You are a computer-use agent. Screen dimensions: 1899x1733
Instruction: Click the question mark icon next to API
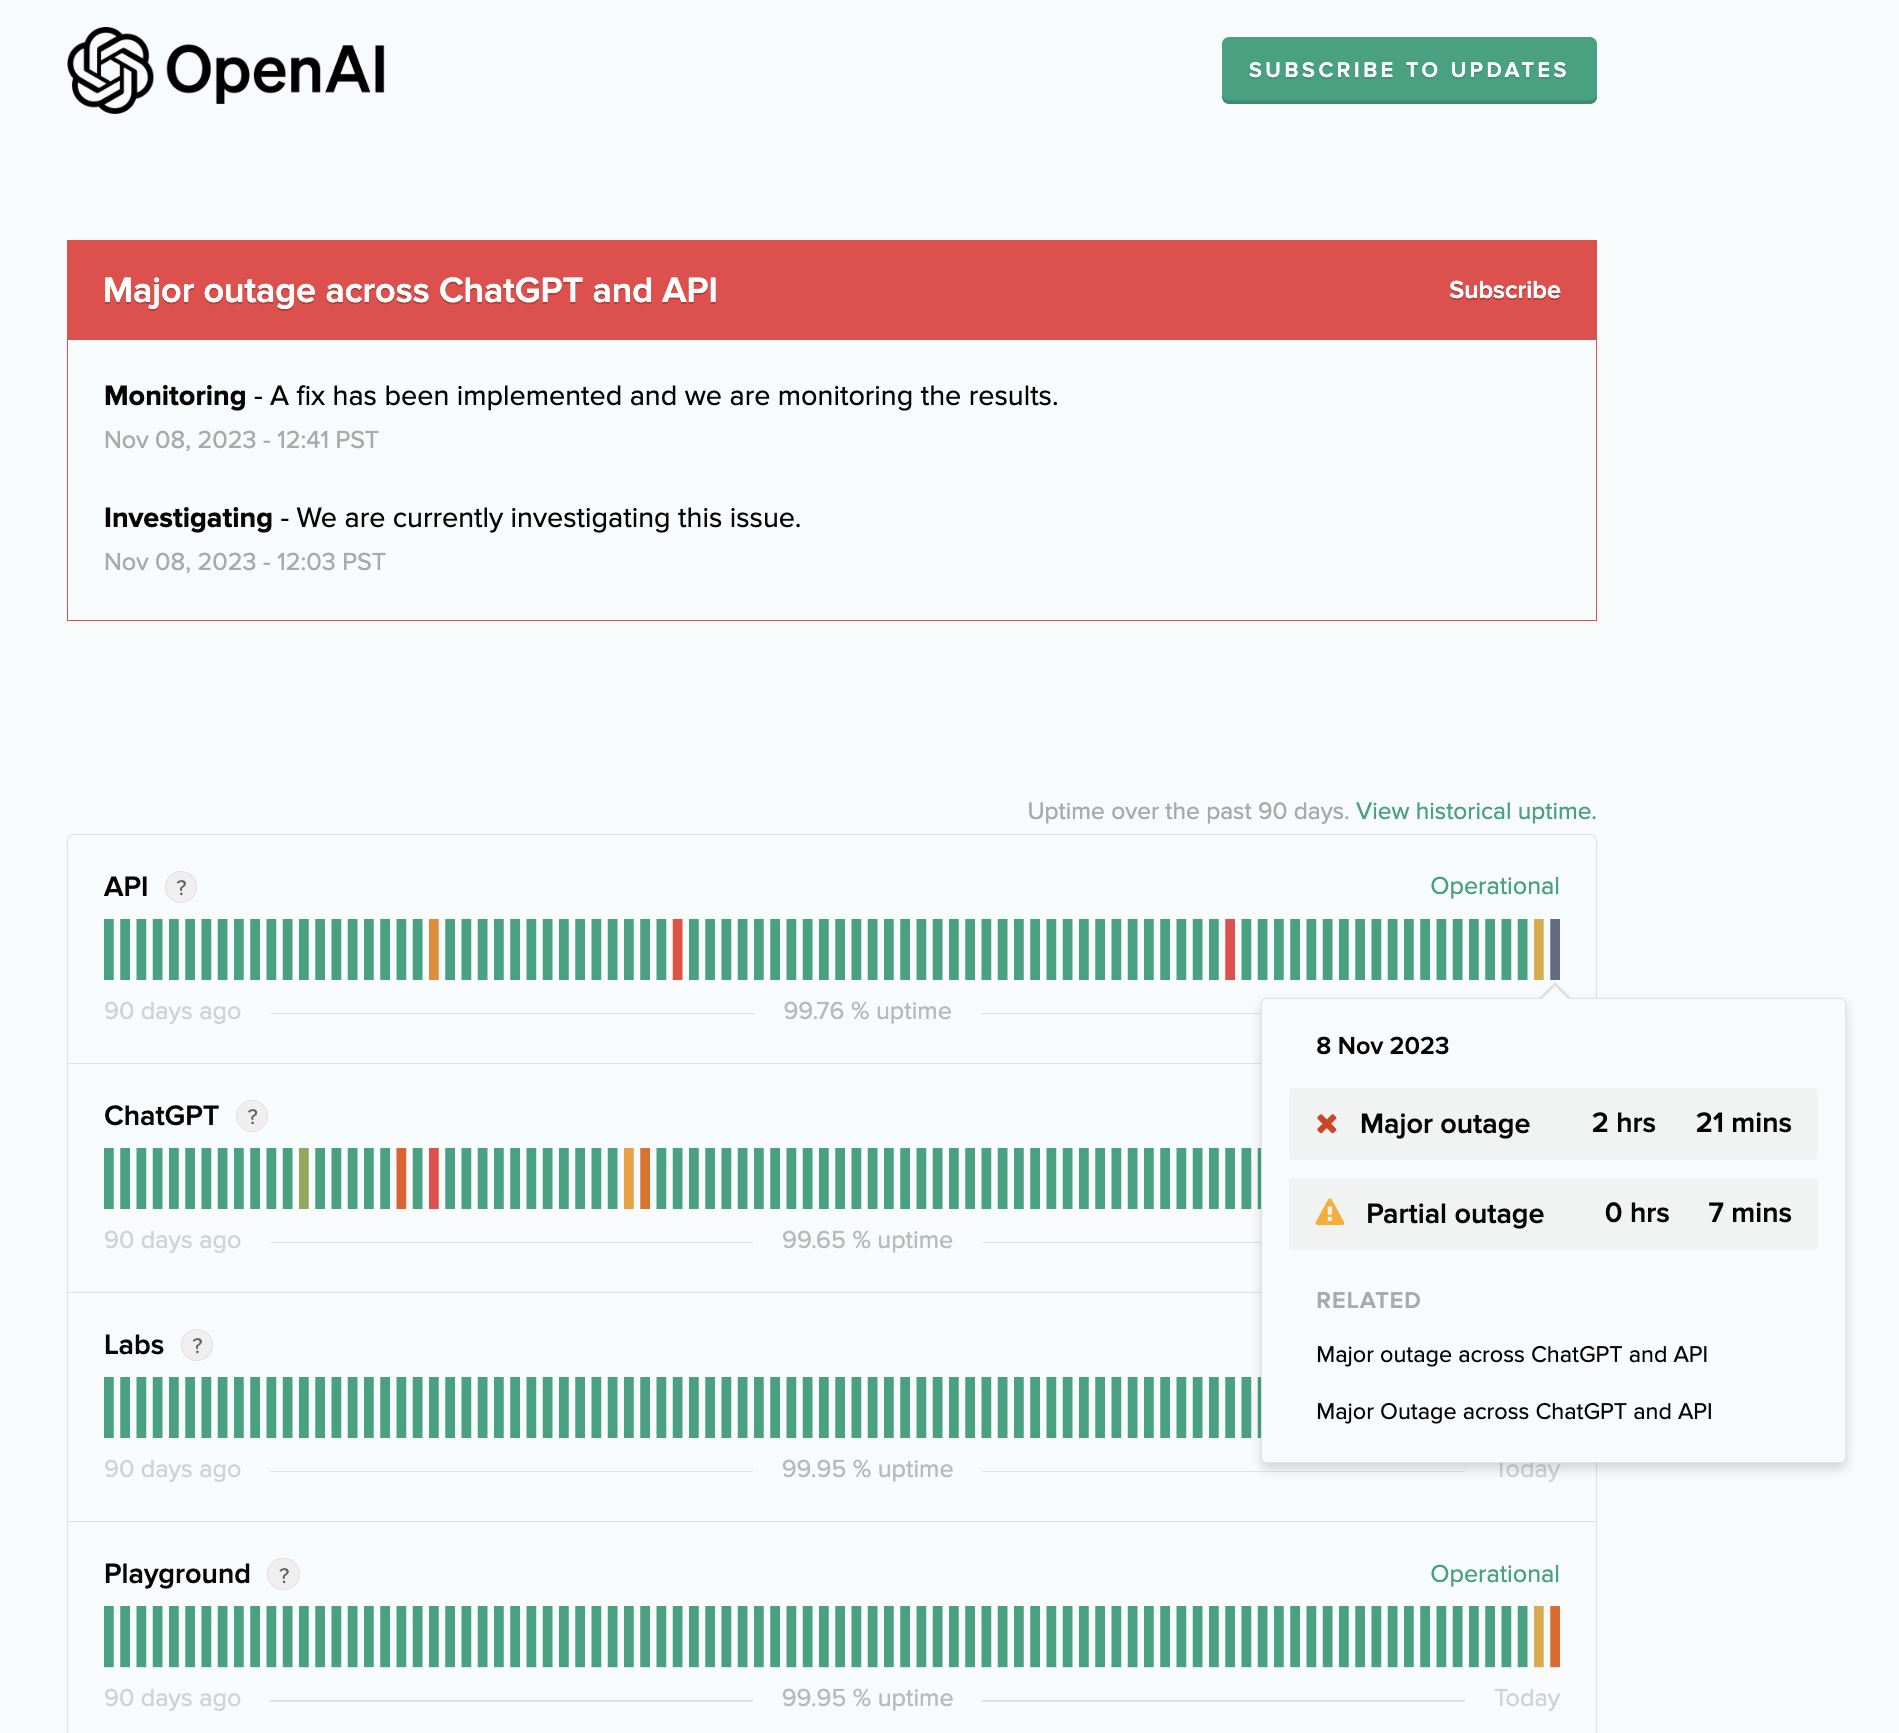coord(181,887)
